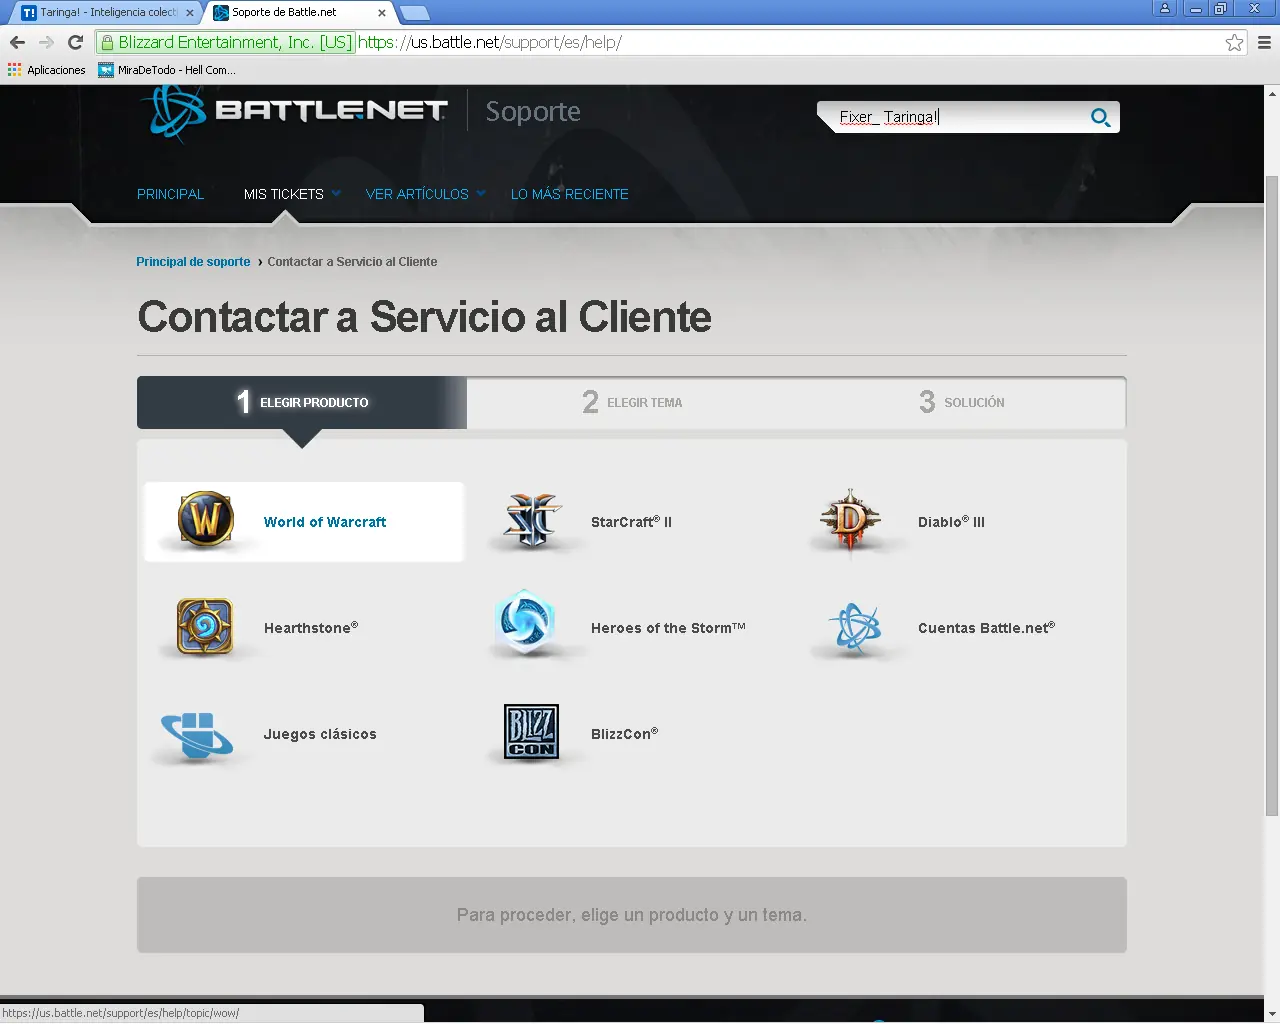Screen dimensions: 1280x1024
Task: Reload the page with refresh icon
Action: [75, 42]
